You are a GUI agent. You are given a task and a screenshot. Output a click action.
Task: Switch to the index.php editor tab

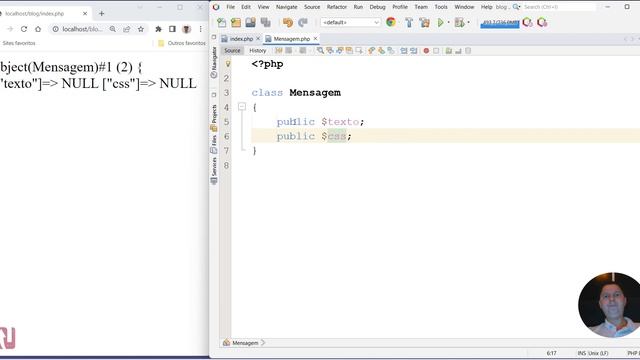tap(241, 39)
